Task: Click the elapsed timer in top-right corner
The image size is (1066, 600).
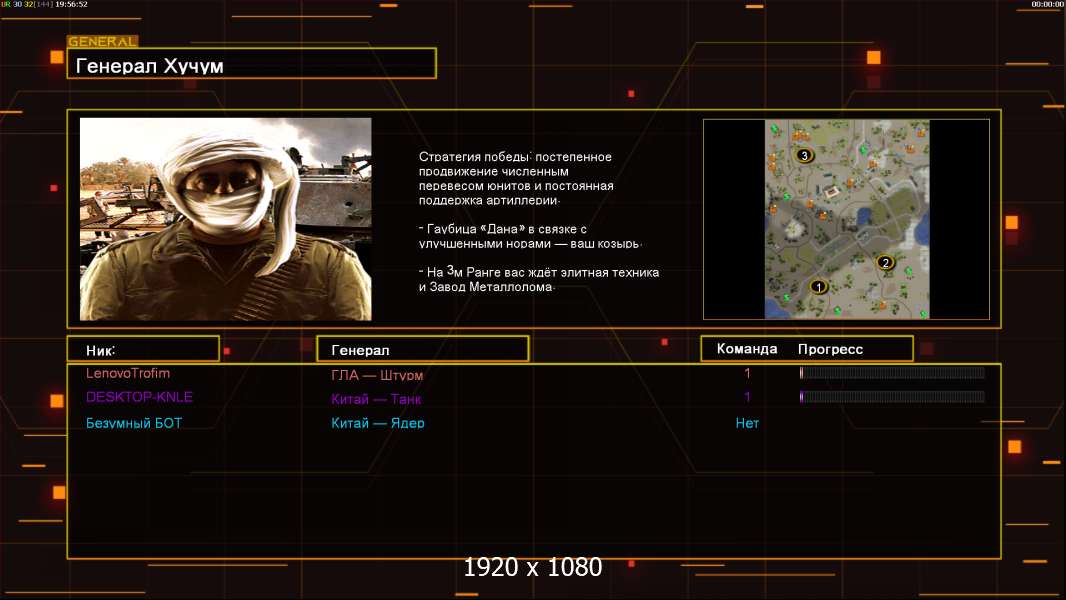Action: coord(1047,5)
